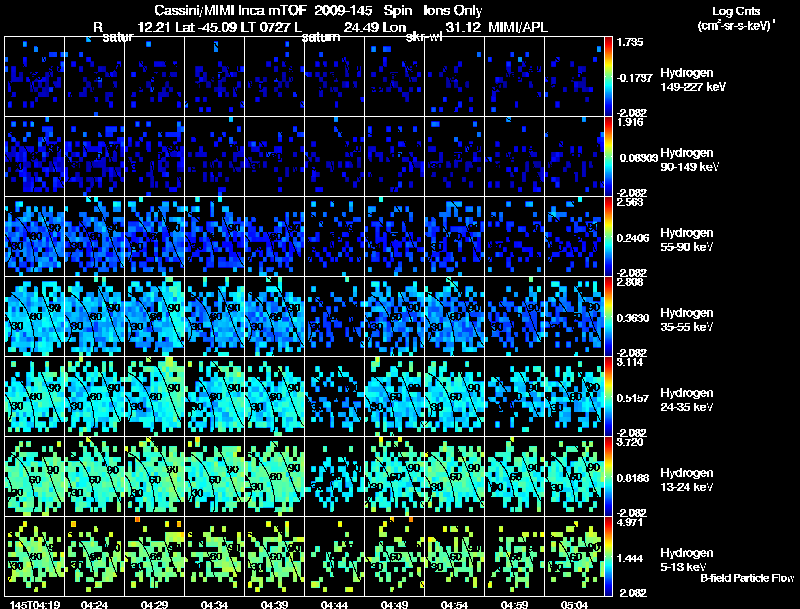Image resolution: width=800 pixels, height=609 pixels.
Task: Click the Hydrogen 55-90 keV label
Action: pyautogui.click(x=686, y=240)
